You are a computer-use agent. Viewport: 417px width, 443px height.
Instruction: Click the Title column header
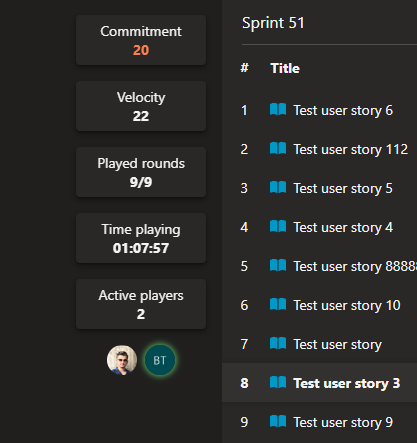(x=285, y=68)
